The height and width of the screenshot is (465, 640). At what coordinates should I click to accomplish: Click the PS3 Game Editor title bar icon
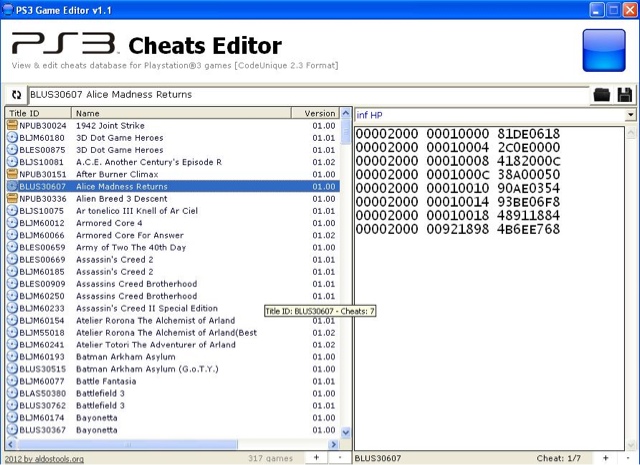[x=7, y=9]
